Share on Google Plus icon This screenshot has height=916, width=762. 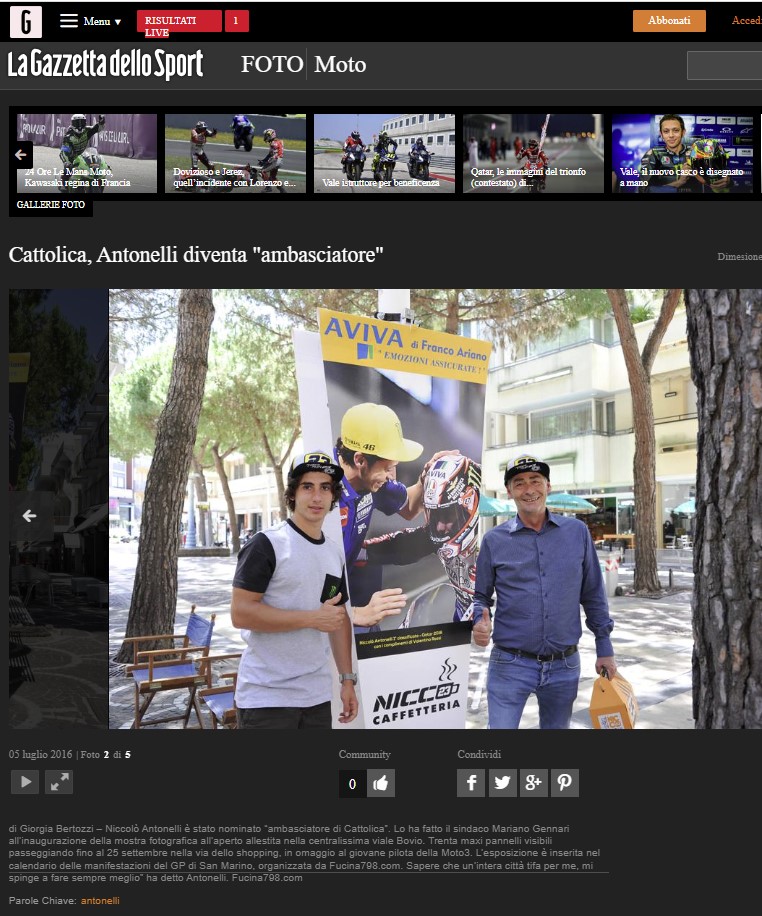tap(534, 783)
